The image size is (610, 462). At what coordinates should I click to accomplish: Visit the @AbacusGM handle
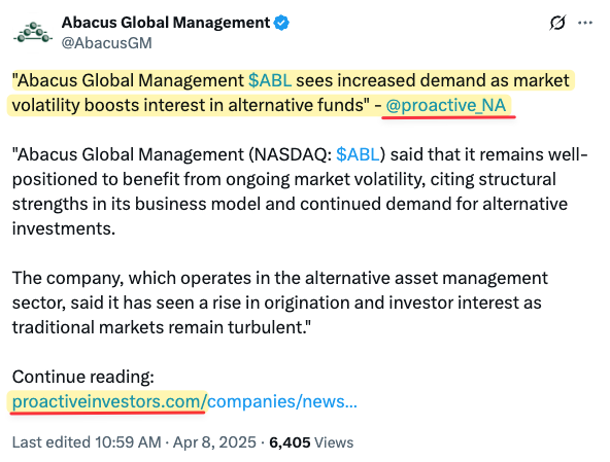107,43
